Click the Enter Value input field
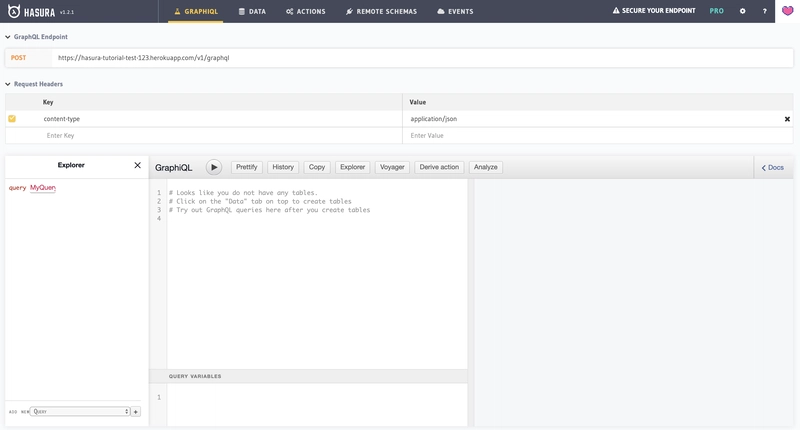Screen dimensions: 800x430 597,136
